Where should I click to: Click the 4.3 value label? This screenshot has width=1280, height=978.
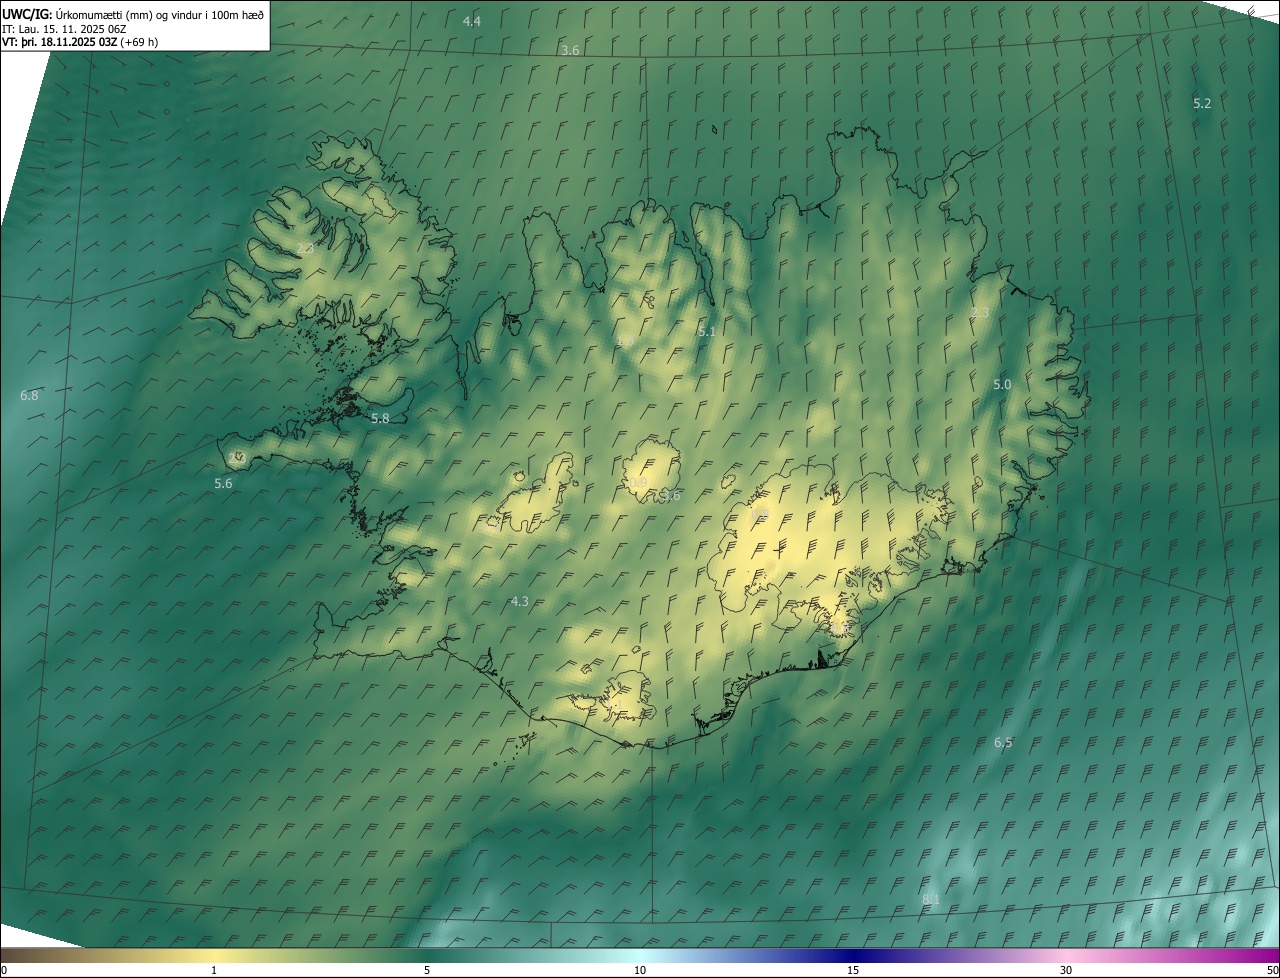click(519, 601)
